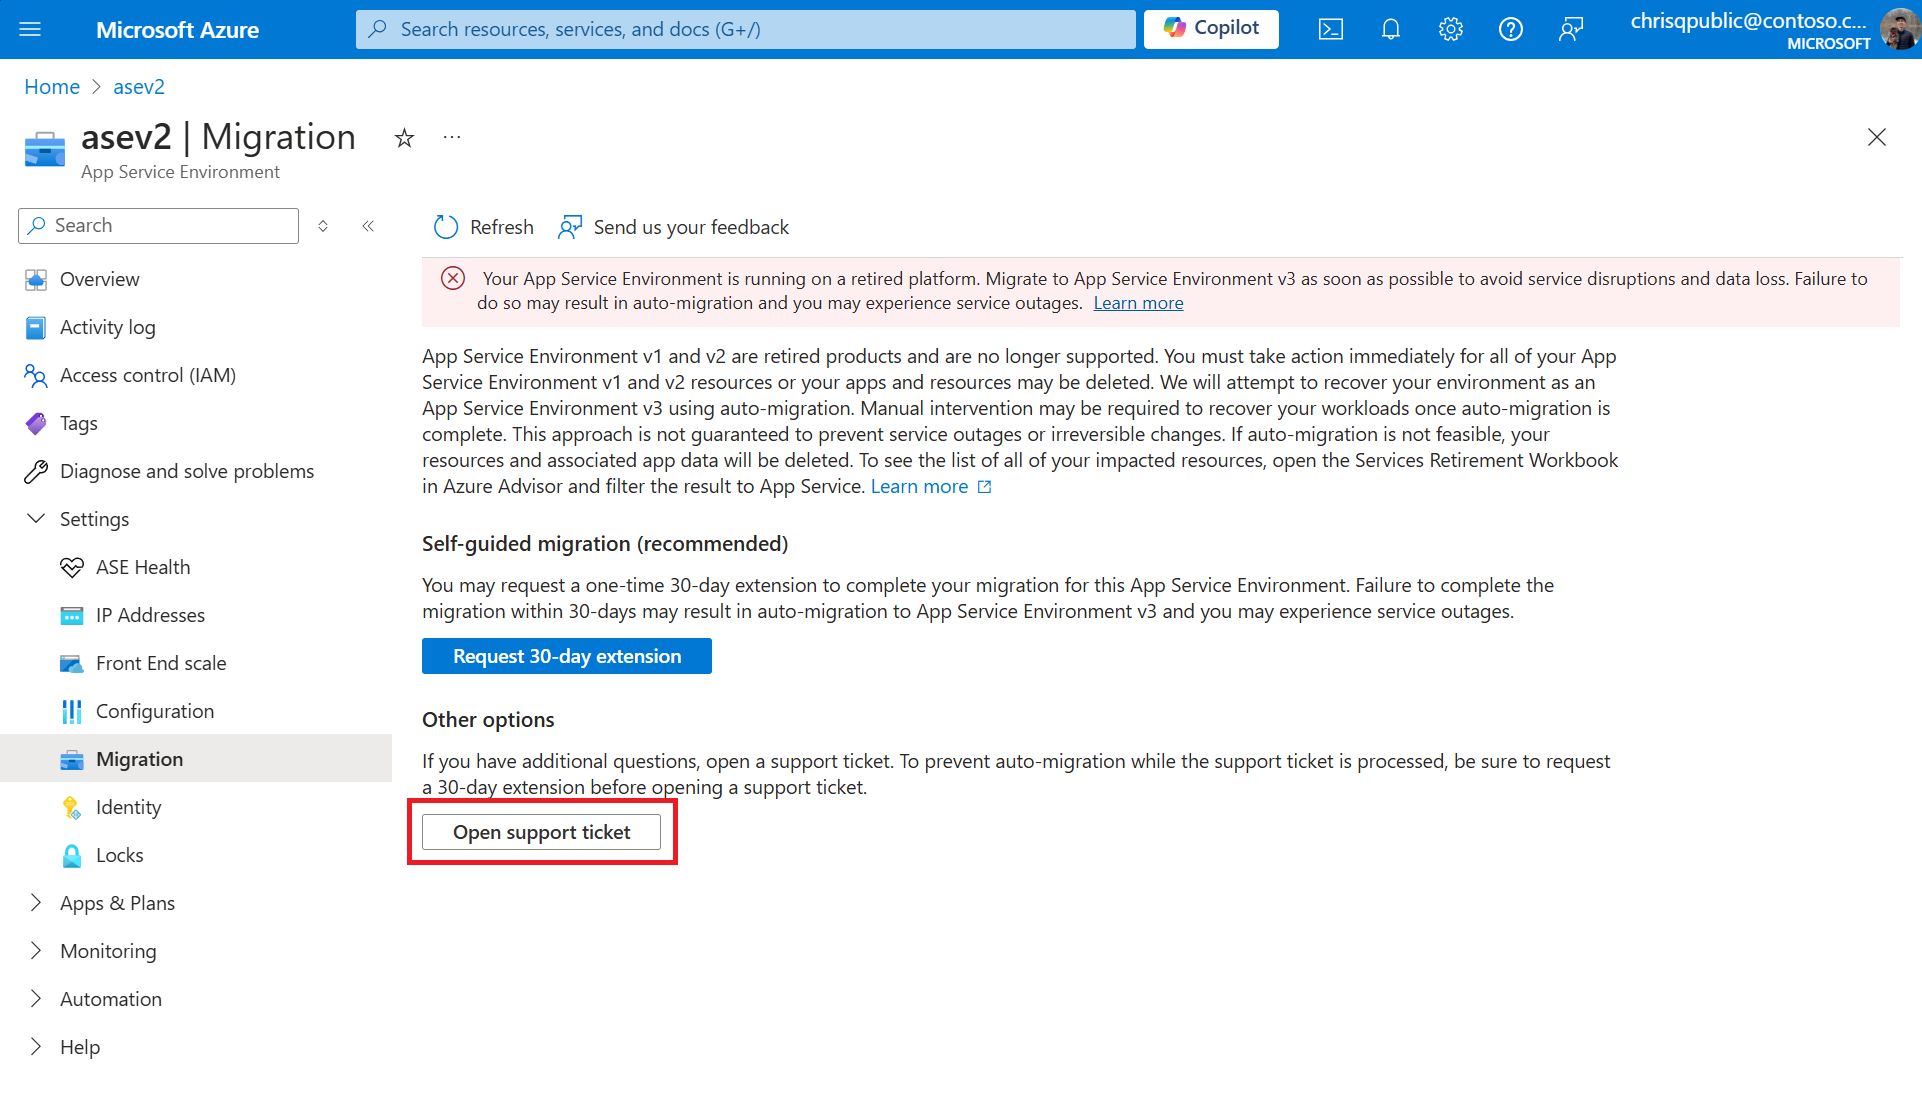Click the Copilot icon in top bar
This screenshot has width=1922, height=1096.
click(x=1210, y=29)
